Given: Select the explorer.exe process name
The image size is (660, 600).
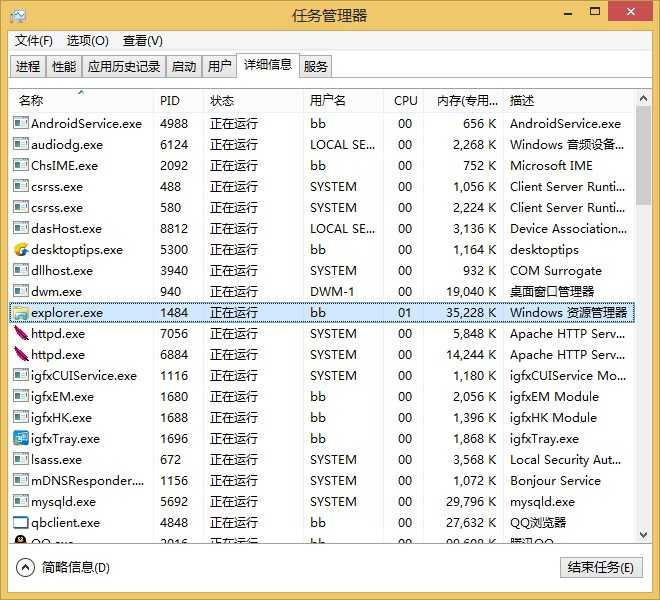Looking at the screenshot, I should (x=67, y=312).
